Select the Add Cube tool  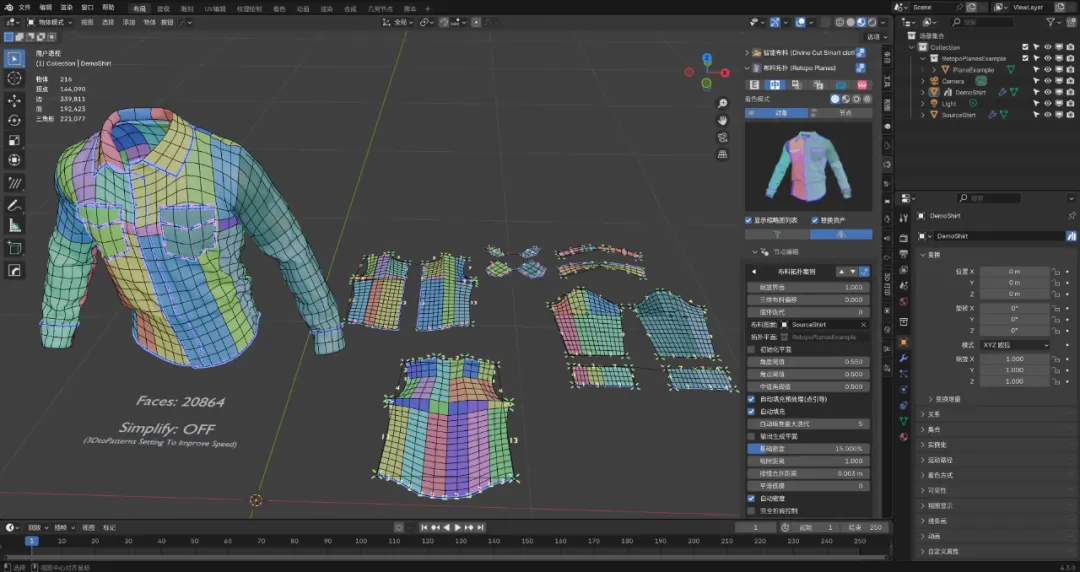click(15, 248)
